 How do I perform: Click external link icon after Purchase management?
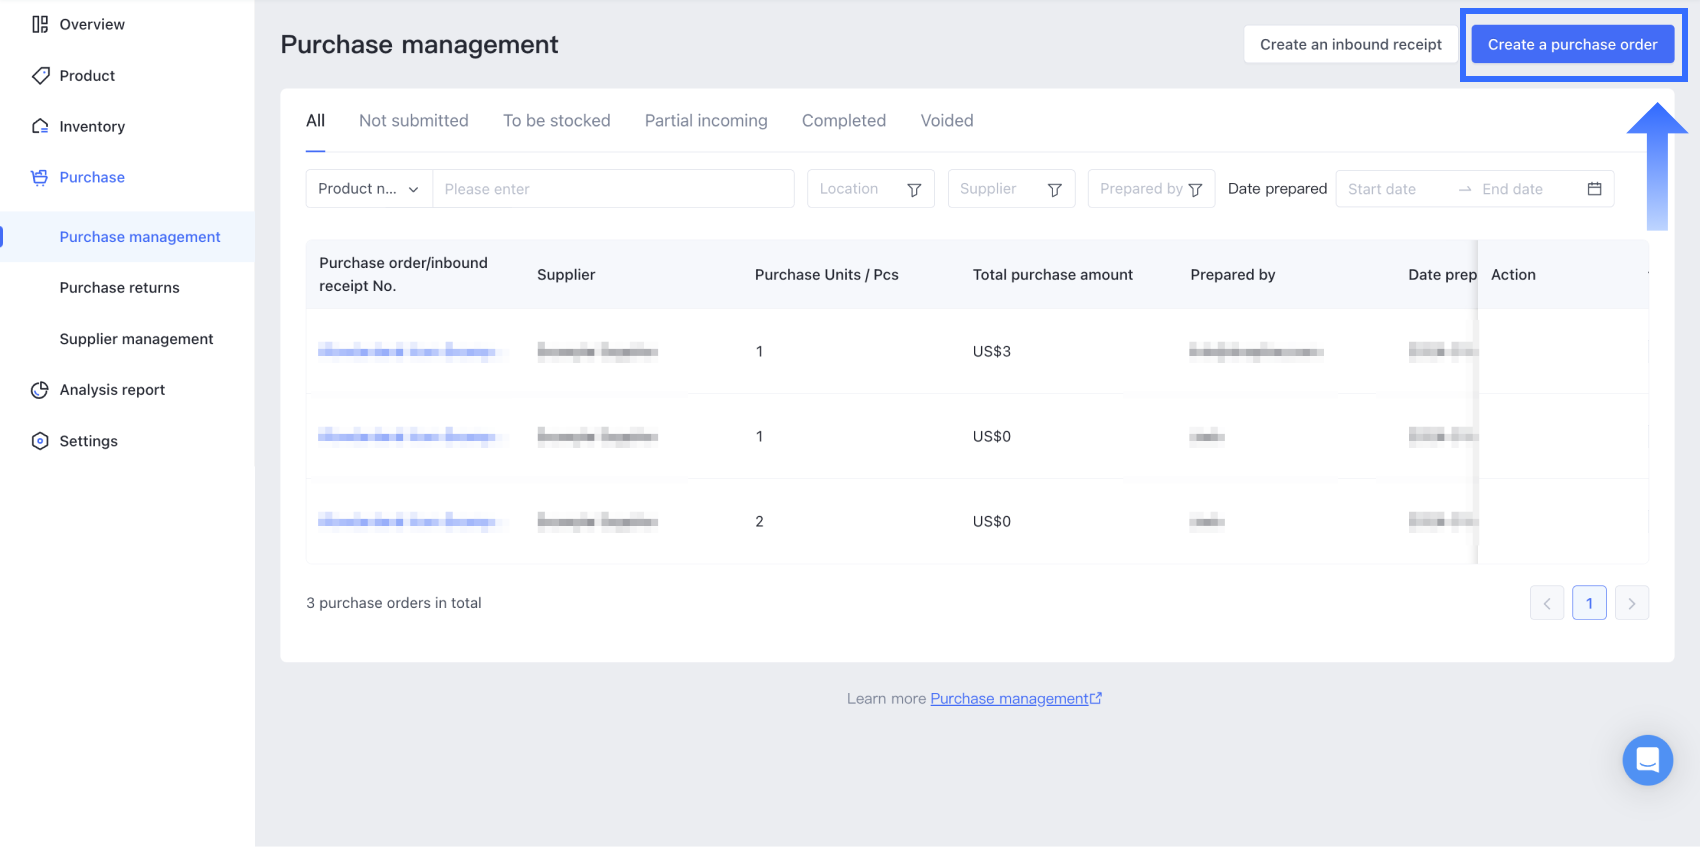pyautogui.click(x=1096, y=698)
